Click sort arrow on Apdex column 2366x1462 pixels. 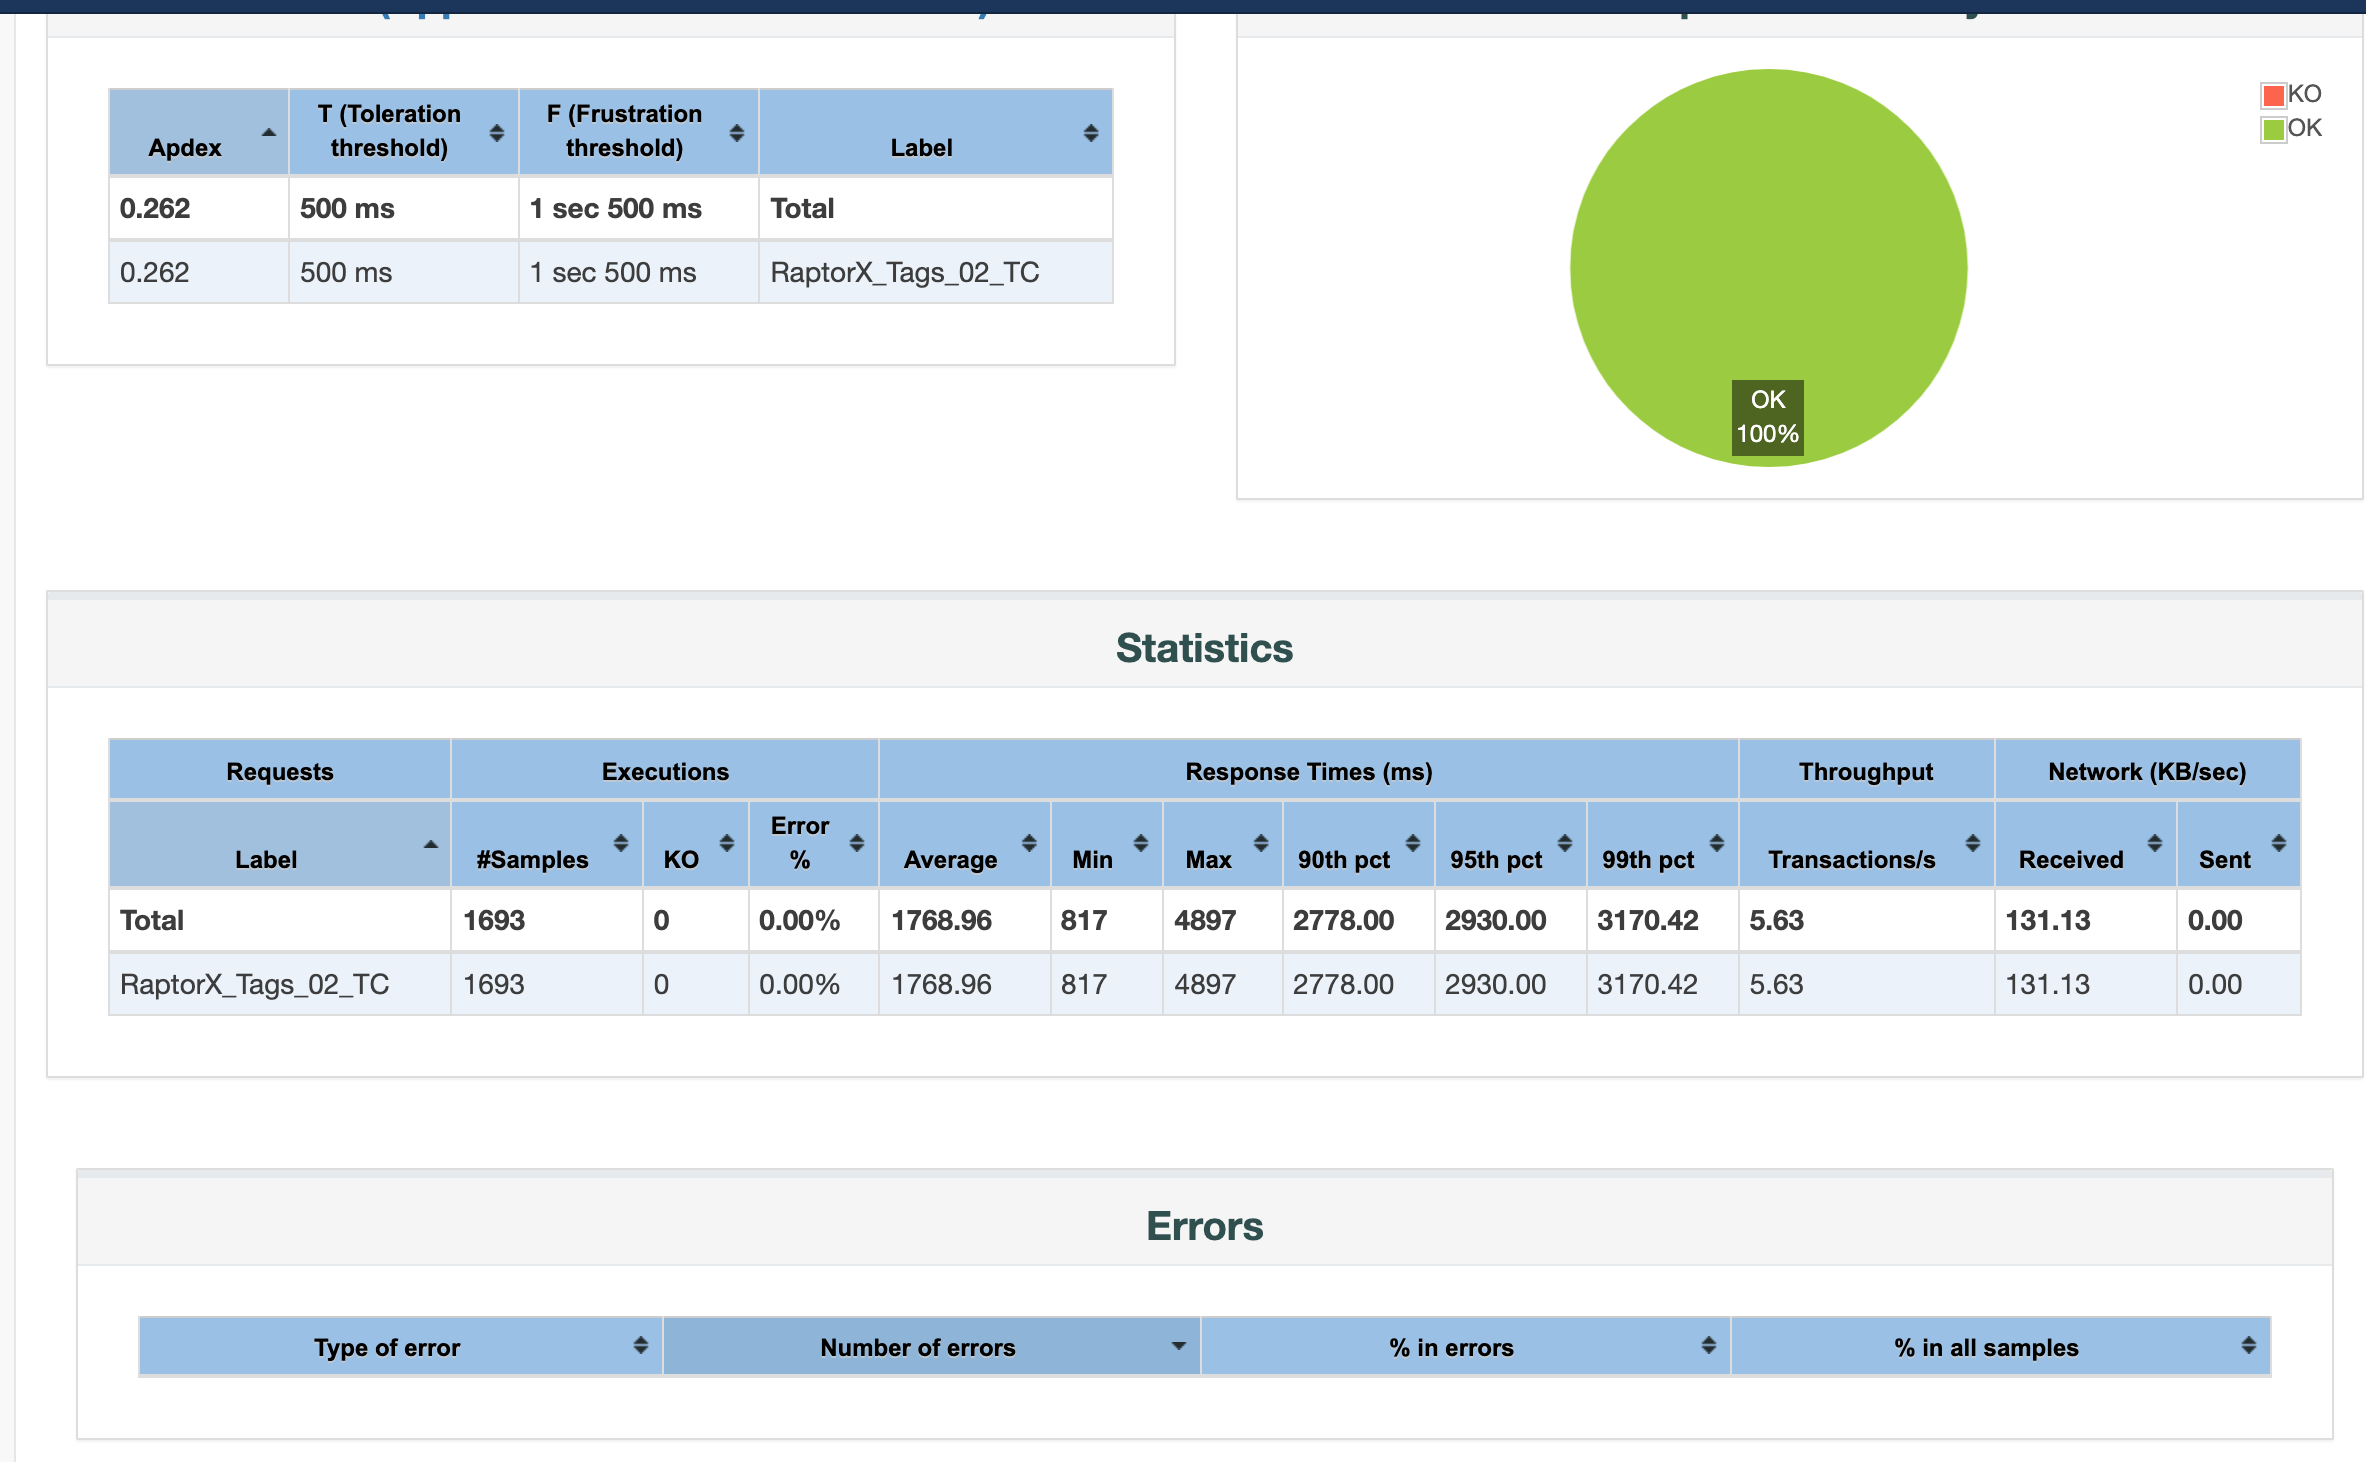(x=268, y=133)
